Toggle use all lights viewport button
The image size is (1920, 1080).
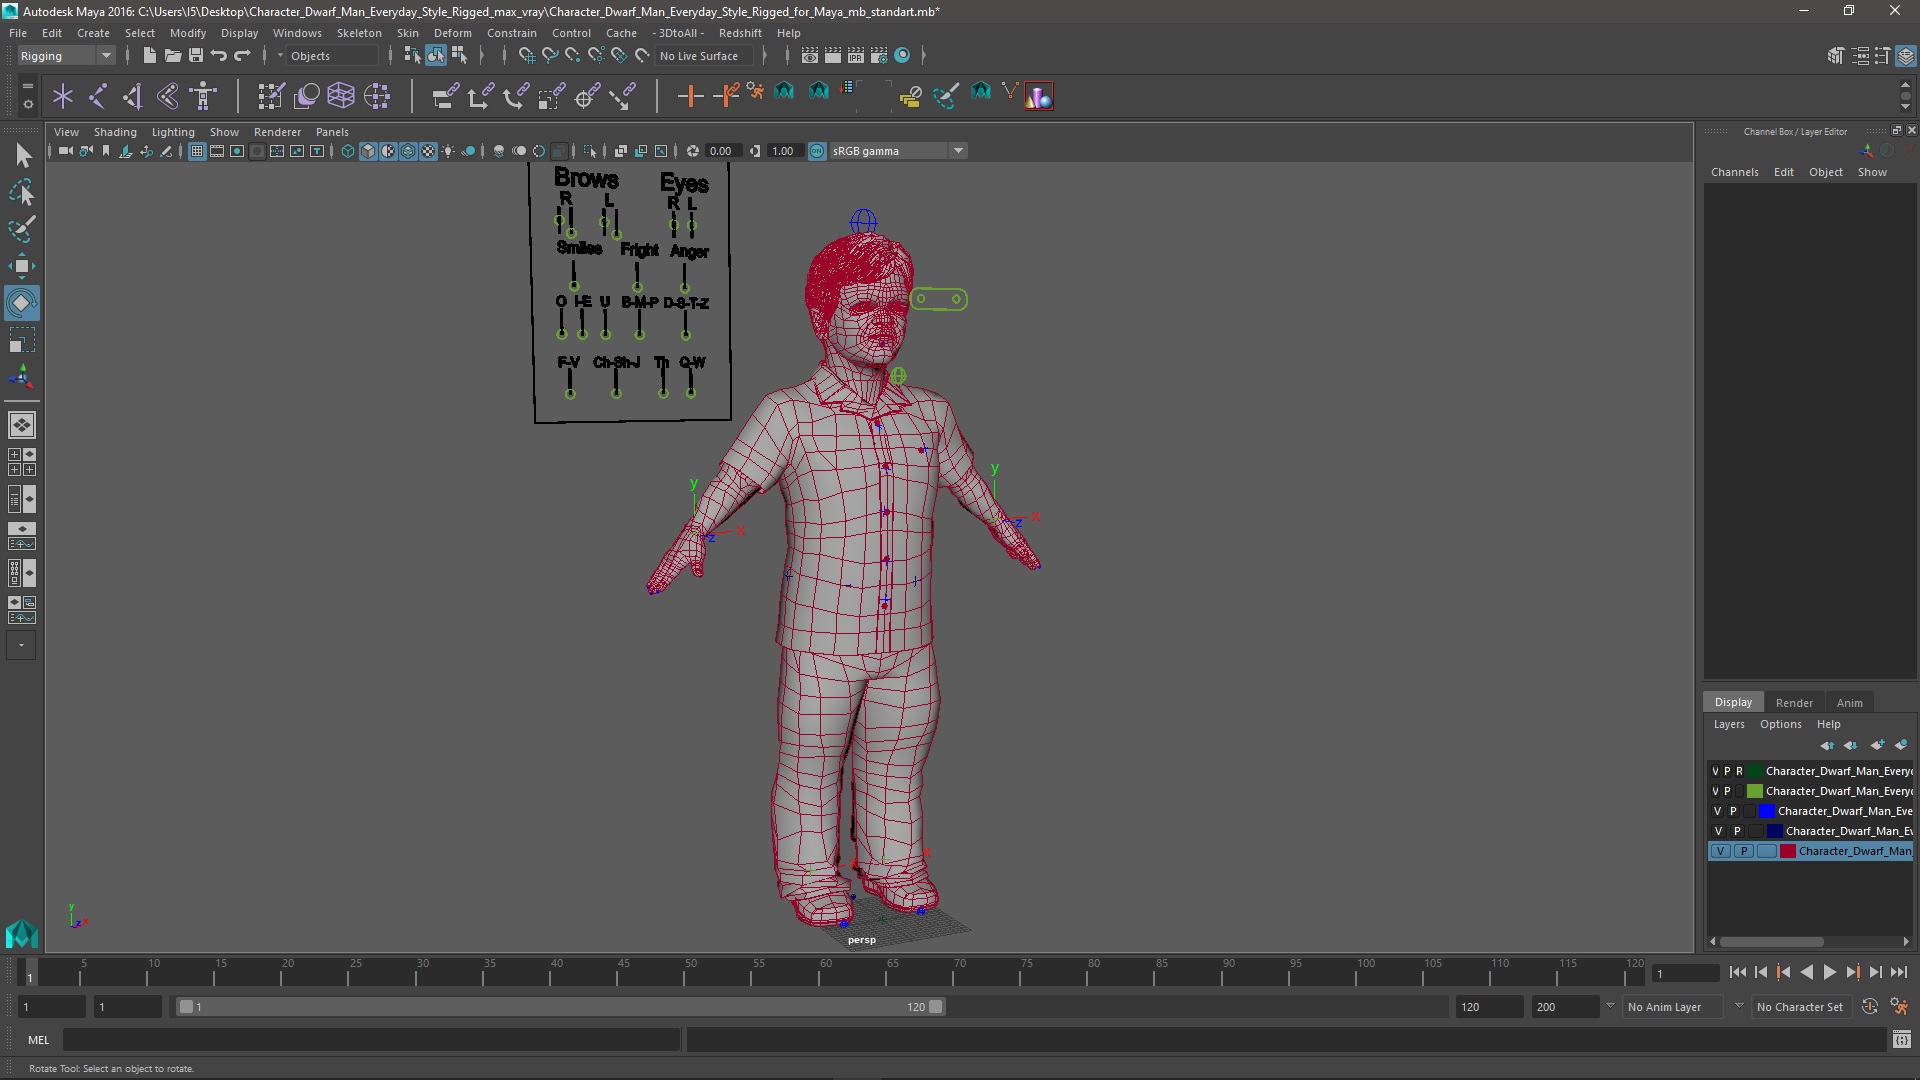point(448,151)
